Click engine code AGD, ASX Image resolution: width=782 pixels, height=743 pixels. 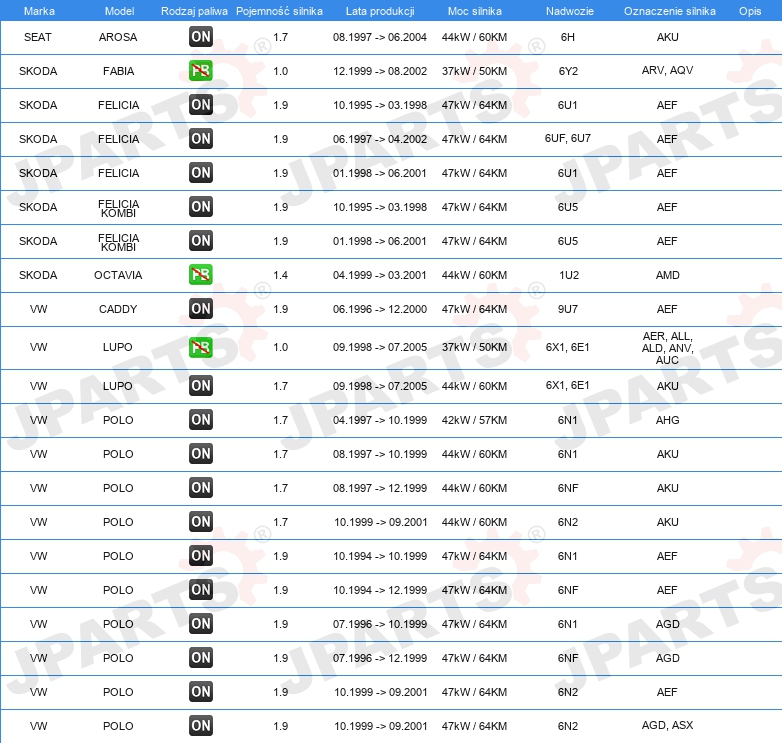click(x=667, y=725)
